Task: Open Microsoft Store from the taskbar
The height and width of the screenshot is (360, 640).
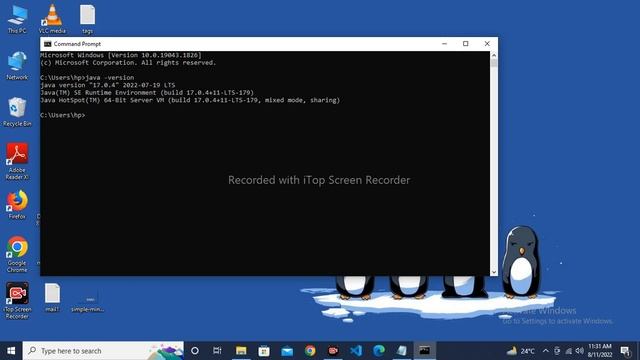Action: tap(264, 351)
